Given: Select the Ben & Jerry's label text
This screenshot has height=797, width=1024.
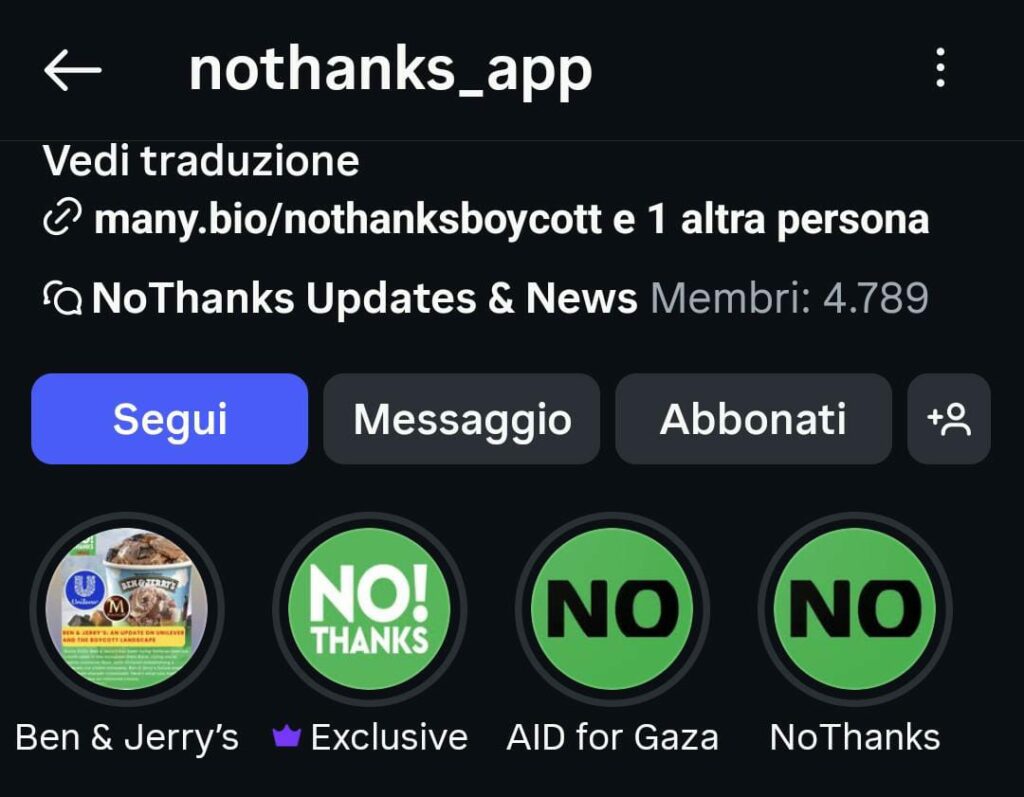Looking at the screenshot, I should pos(127,738).
